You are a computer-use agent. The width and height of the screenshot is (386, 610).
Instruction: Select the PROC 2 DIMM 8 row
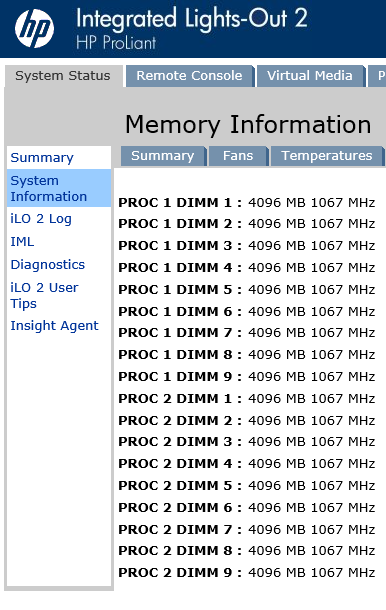click(x=247, y=550)
